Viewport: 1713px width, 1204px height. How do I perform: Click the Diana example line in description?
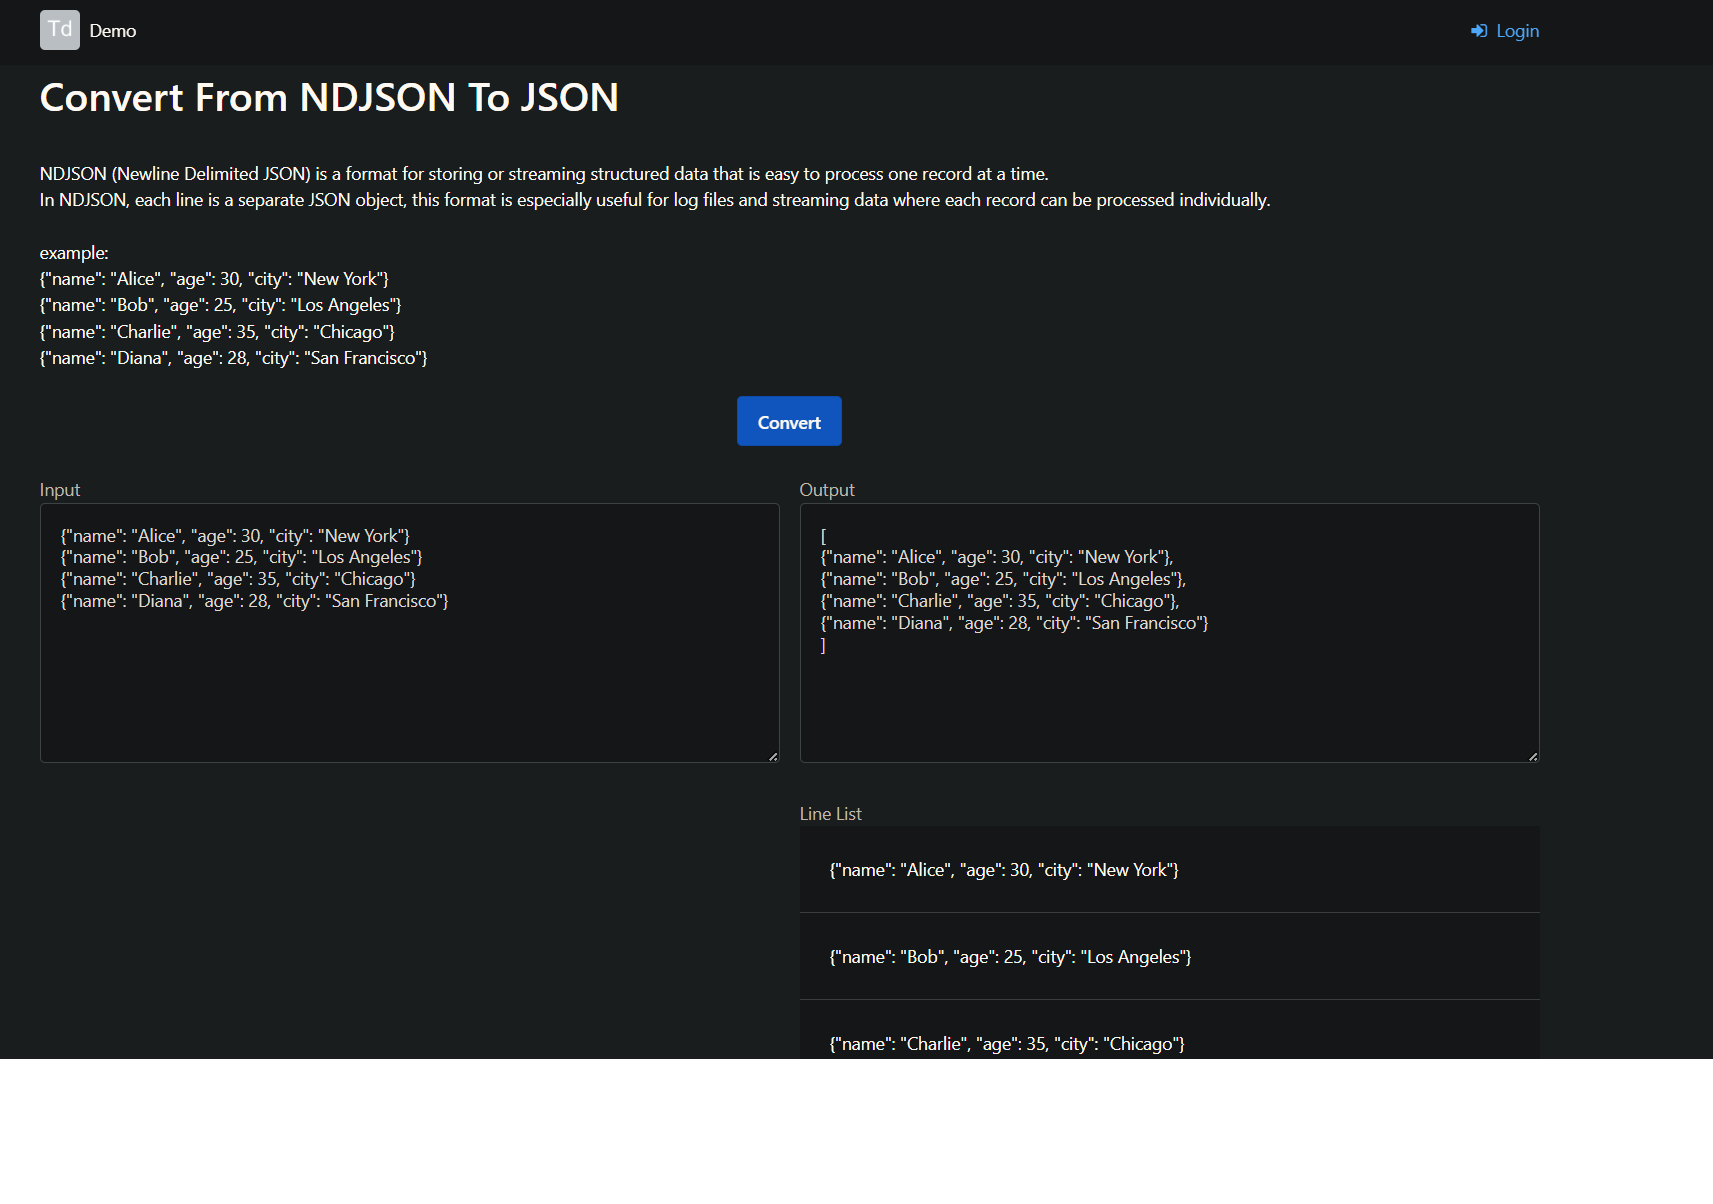click(233, 358)
